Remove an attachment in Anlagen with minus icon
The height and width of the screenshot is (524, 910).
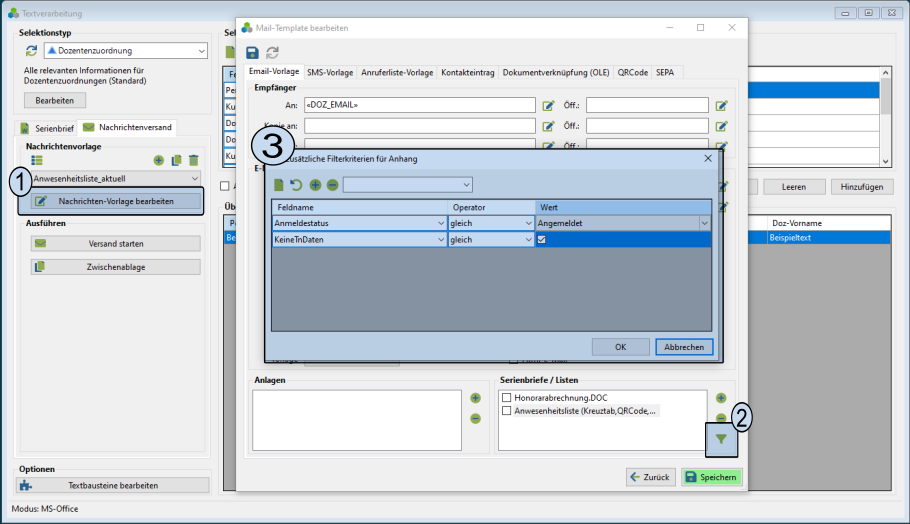[x=475, y=418]
